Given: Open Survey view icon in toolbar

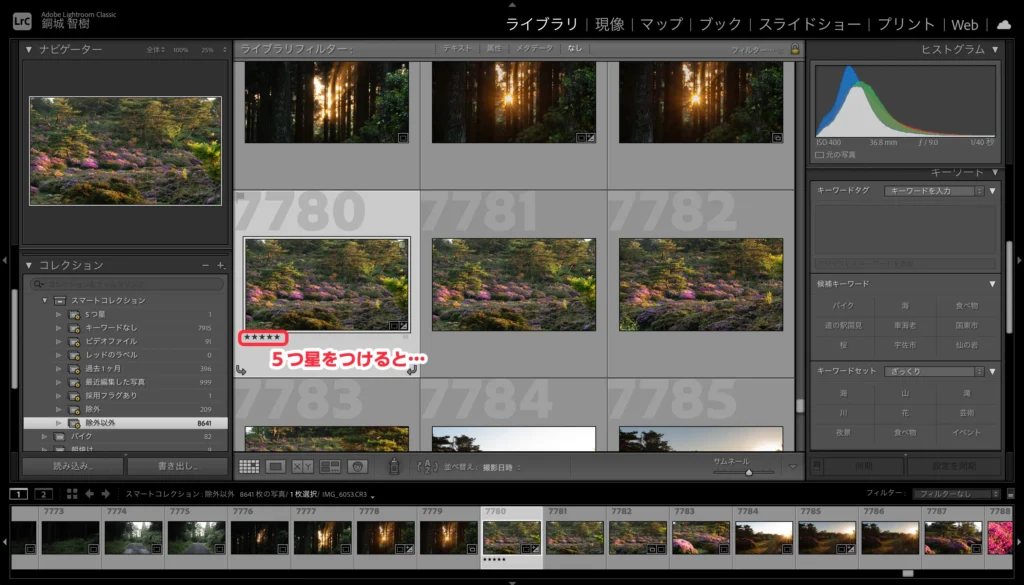Looking at the screenshot, I should (330, 466).
